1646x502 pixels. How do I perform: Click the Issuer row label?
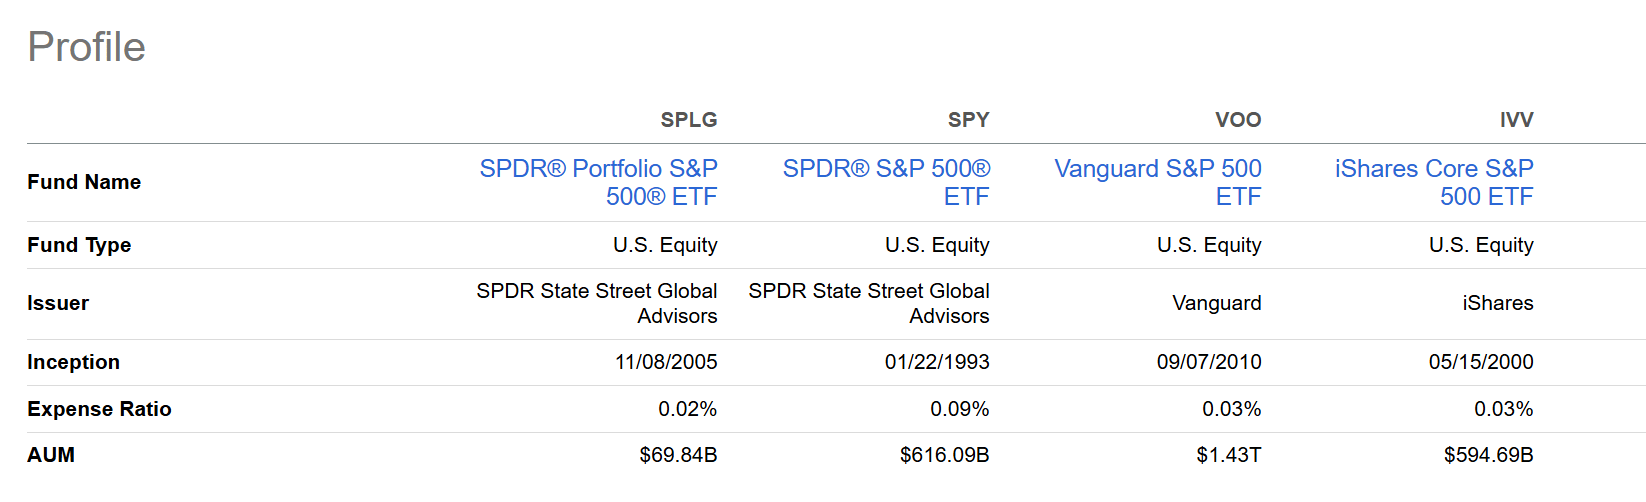[58, 303]
